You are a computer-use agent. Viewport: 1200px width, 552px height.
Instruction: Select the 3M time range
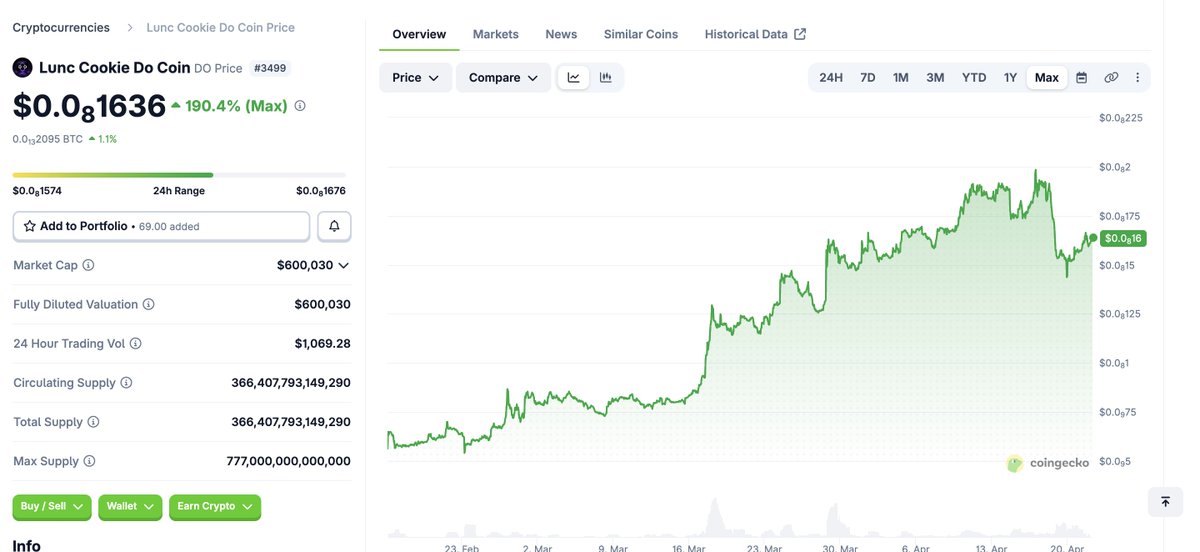(935, 77)
